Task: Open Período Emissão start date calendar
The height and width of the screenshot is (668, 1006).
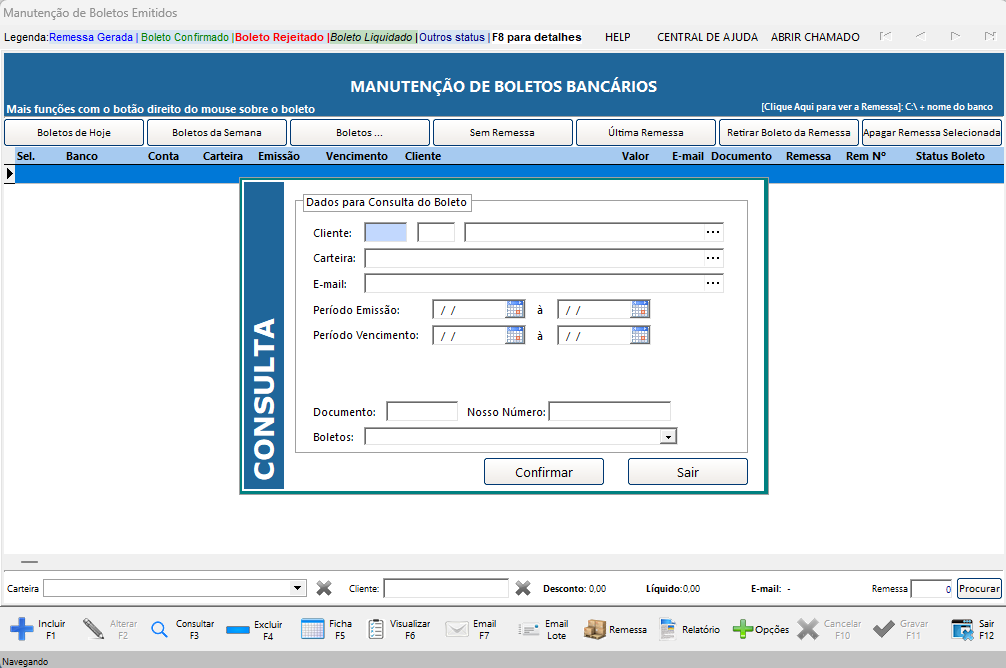Action: 515,309
